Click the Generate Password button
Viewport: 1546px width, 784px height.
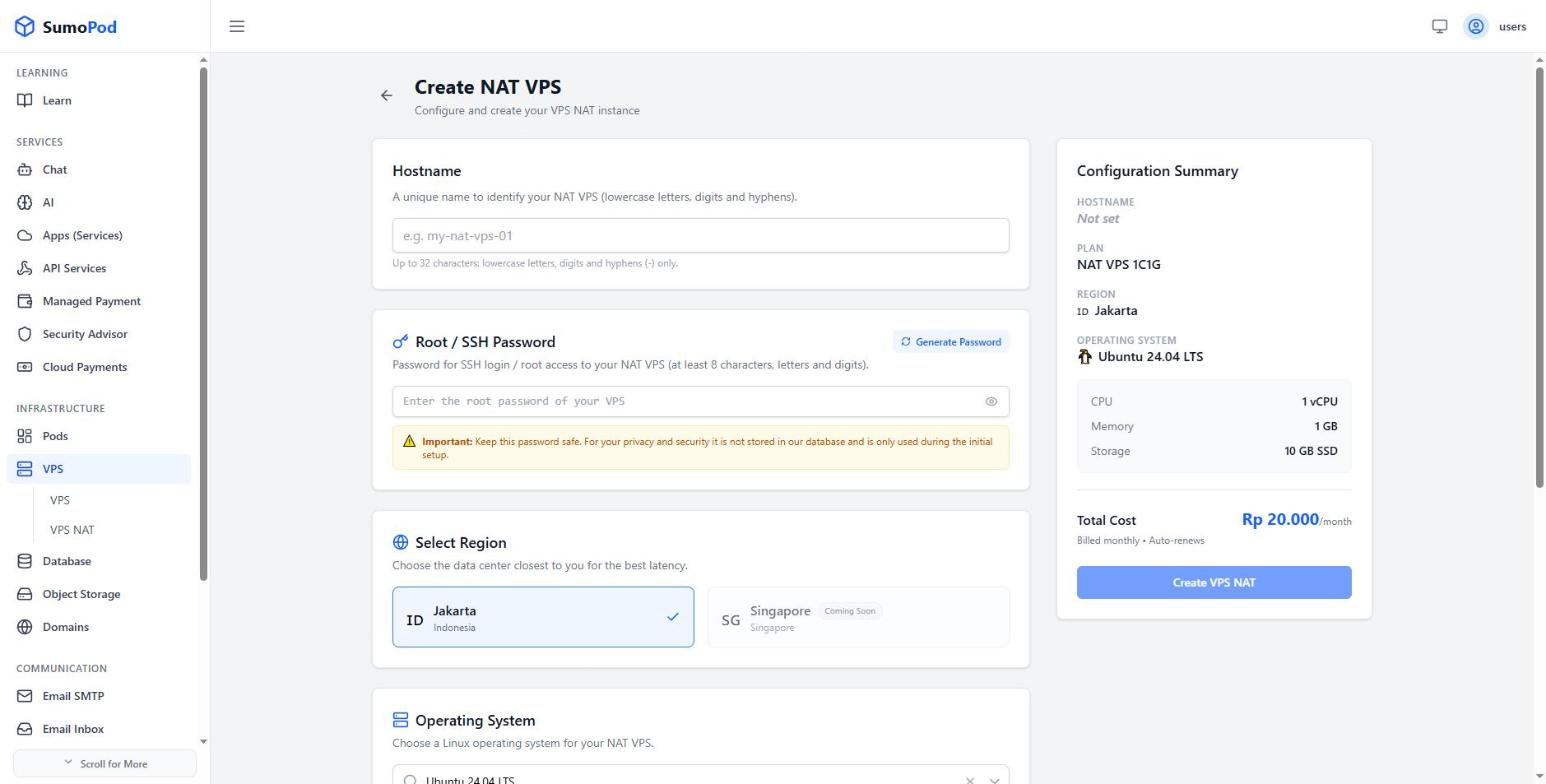[951, 342]
